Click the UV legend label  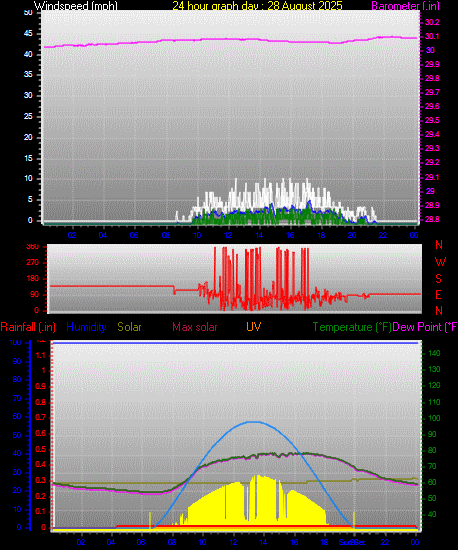pos(254,327)
